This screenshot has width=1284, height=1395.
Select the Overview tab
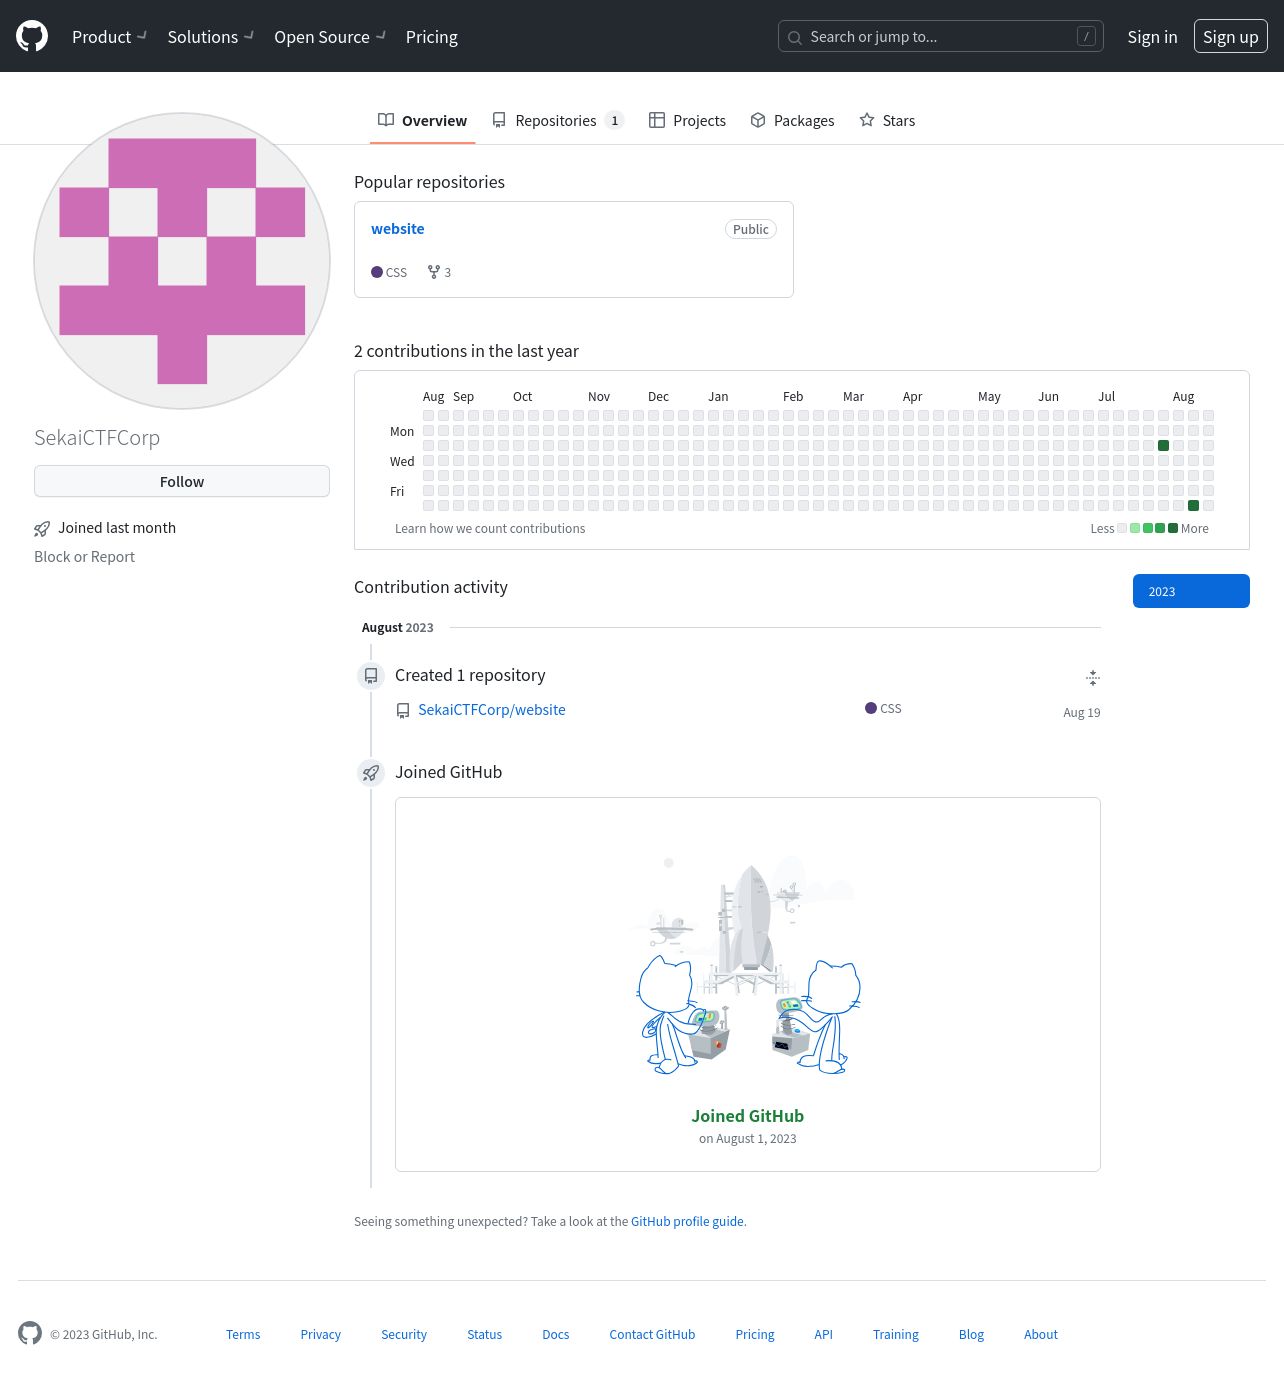tap(422, 121)
